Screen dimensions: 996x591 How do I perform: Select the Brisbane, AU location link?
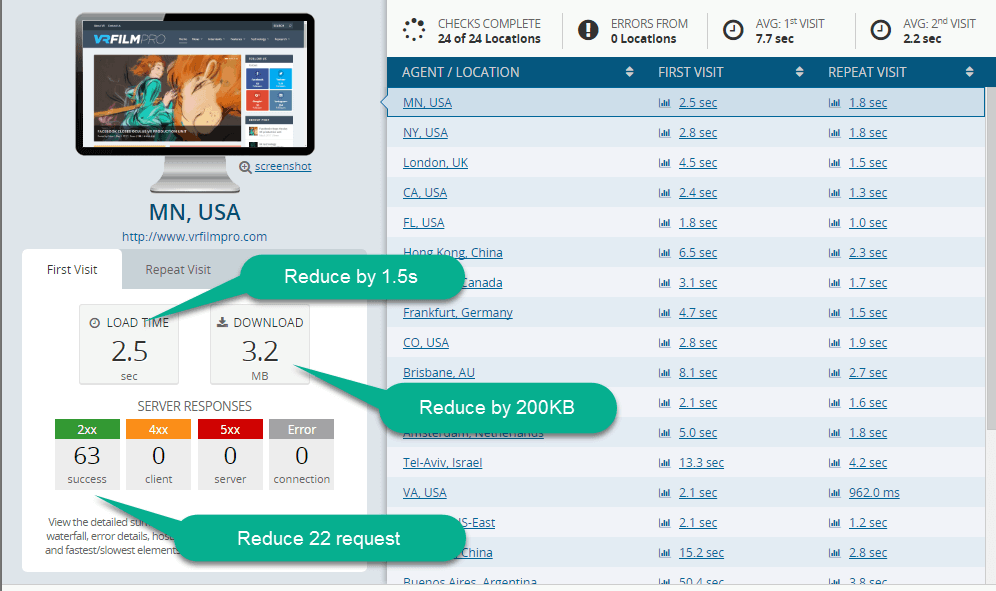coord(439,373)
